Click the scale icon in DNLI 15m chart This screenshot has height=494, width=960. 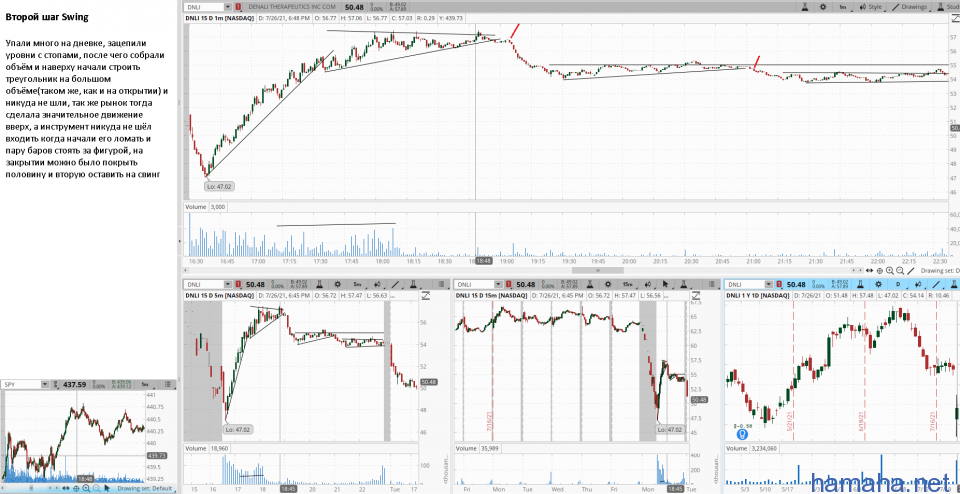click(697, 296)
